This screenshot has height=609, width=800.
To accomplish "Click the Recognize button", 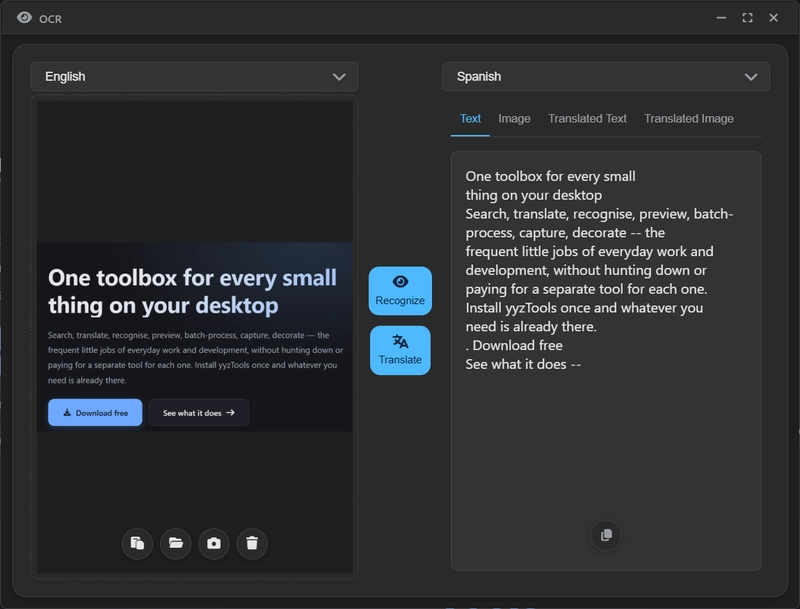I will coord(400,291).
